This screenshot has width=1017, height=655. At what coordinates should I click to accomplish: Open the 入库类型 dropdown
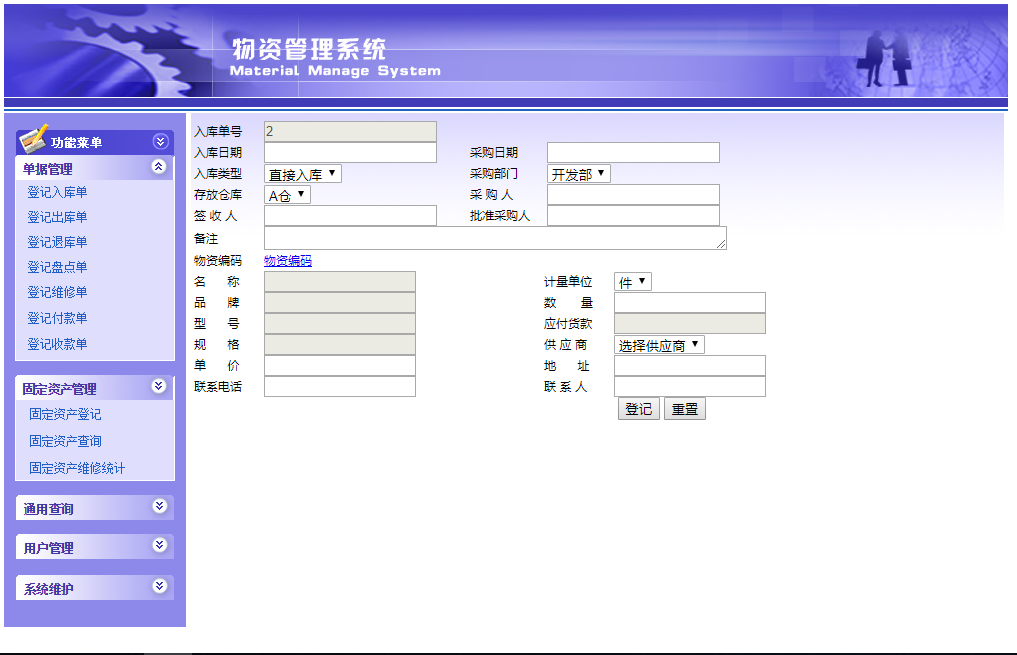click(x=302, y=174)
